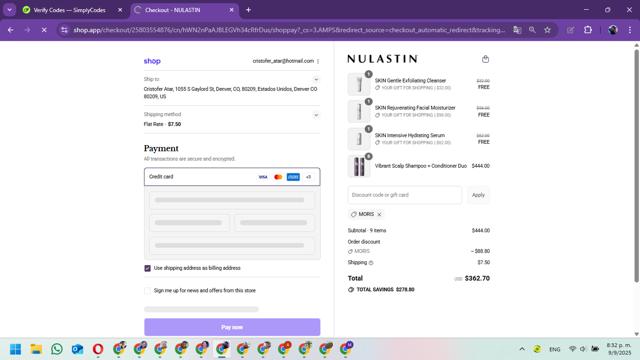Click the Visa card icon
Screen dimensions: 640x360
pyautogui.click(x=263, y=177)
